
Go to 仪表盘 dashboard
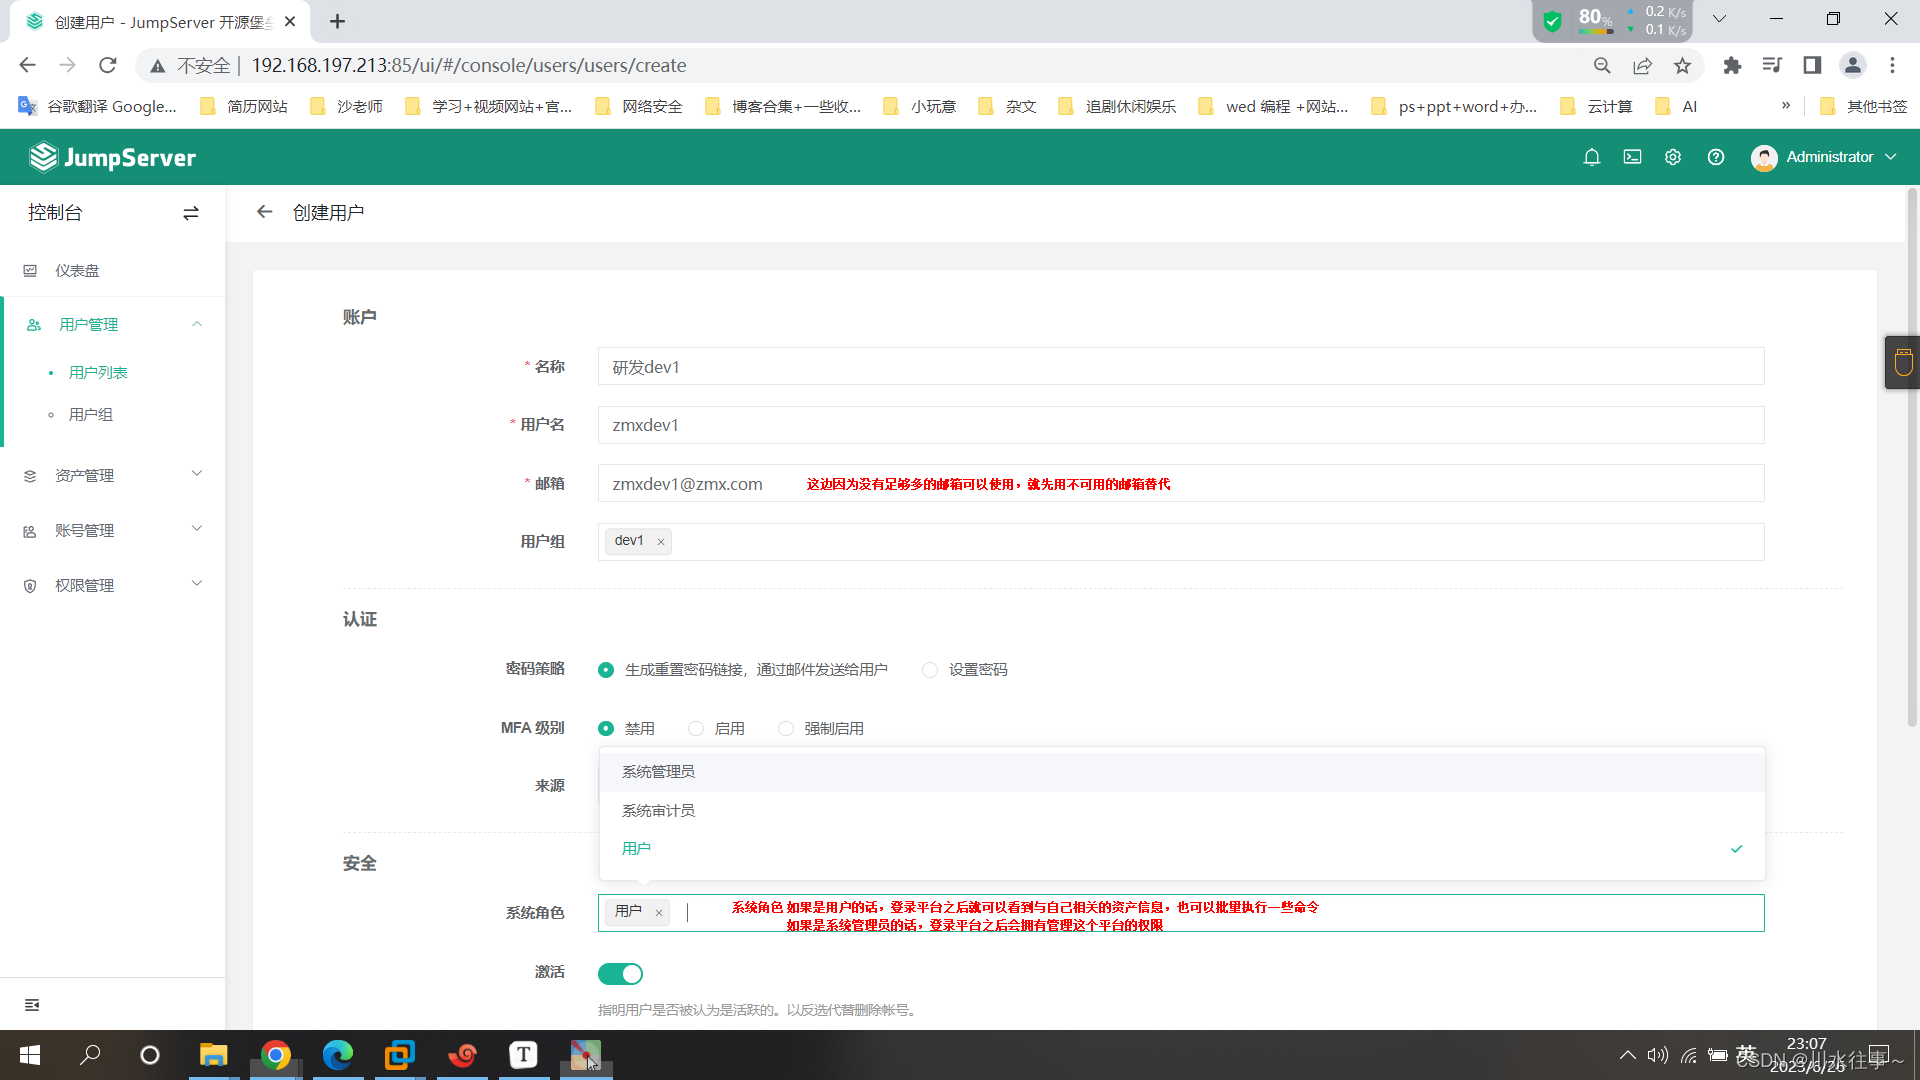point(77,271)
